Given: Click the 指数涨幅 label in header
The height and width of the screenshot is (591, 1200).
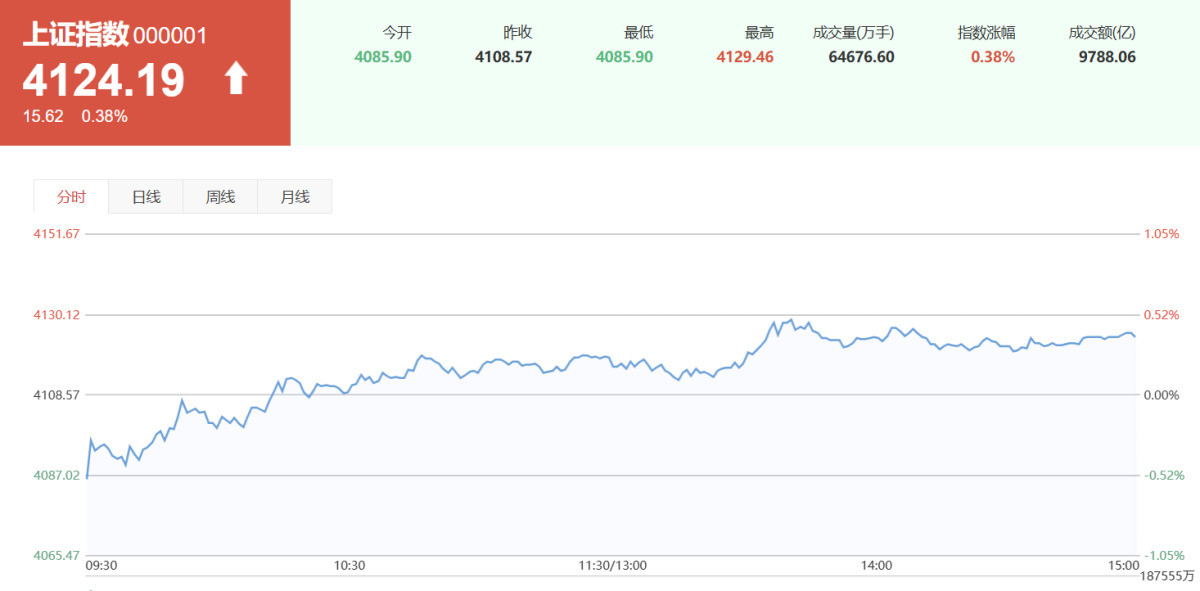Looking at the screenshot, I should click(986, 32).
